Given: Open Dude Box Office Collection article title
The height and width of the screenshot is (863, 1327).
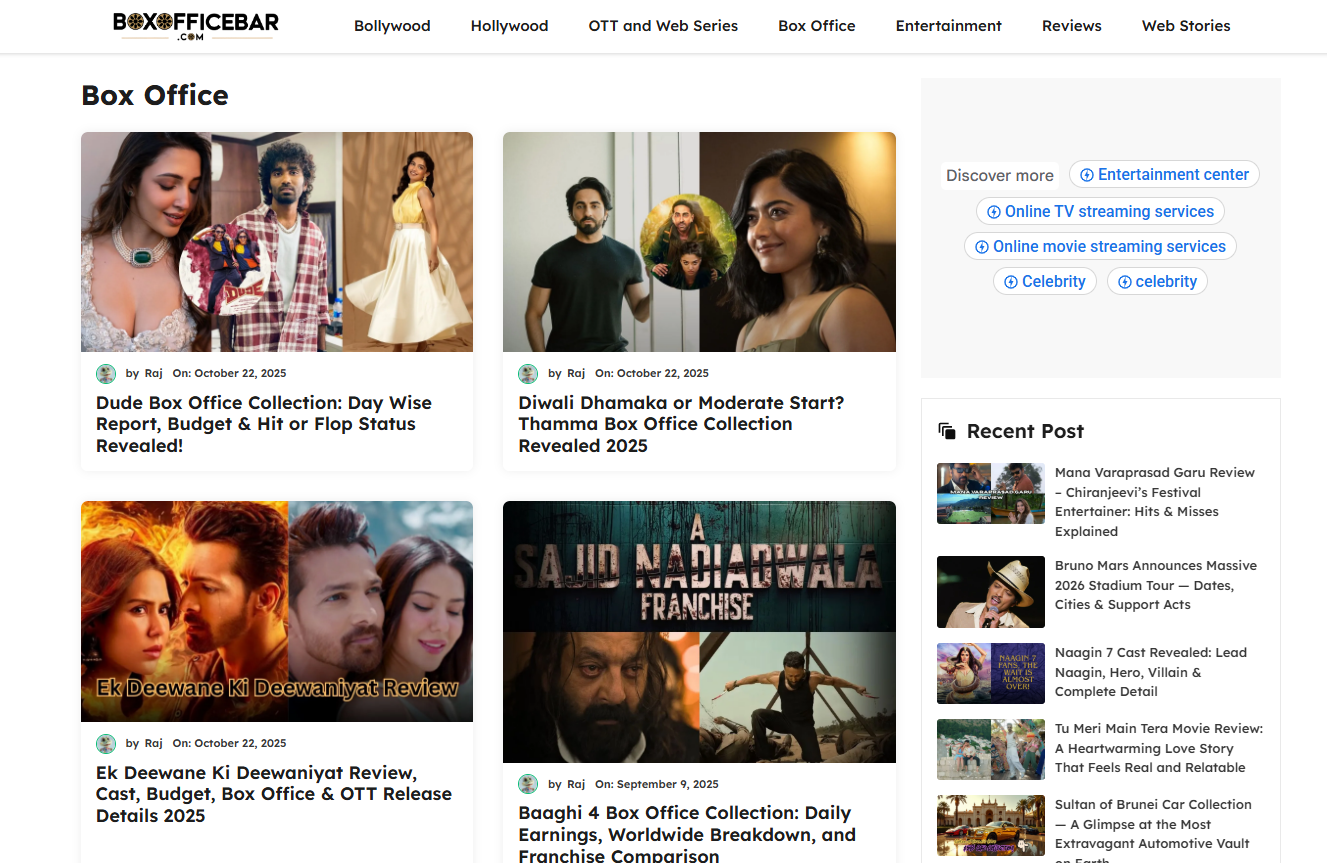Looking at the screenshot, I should pos(264,424).
